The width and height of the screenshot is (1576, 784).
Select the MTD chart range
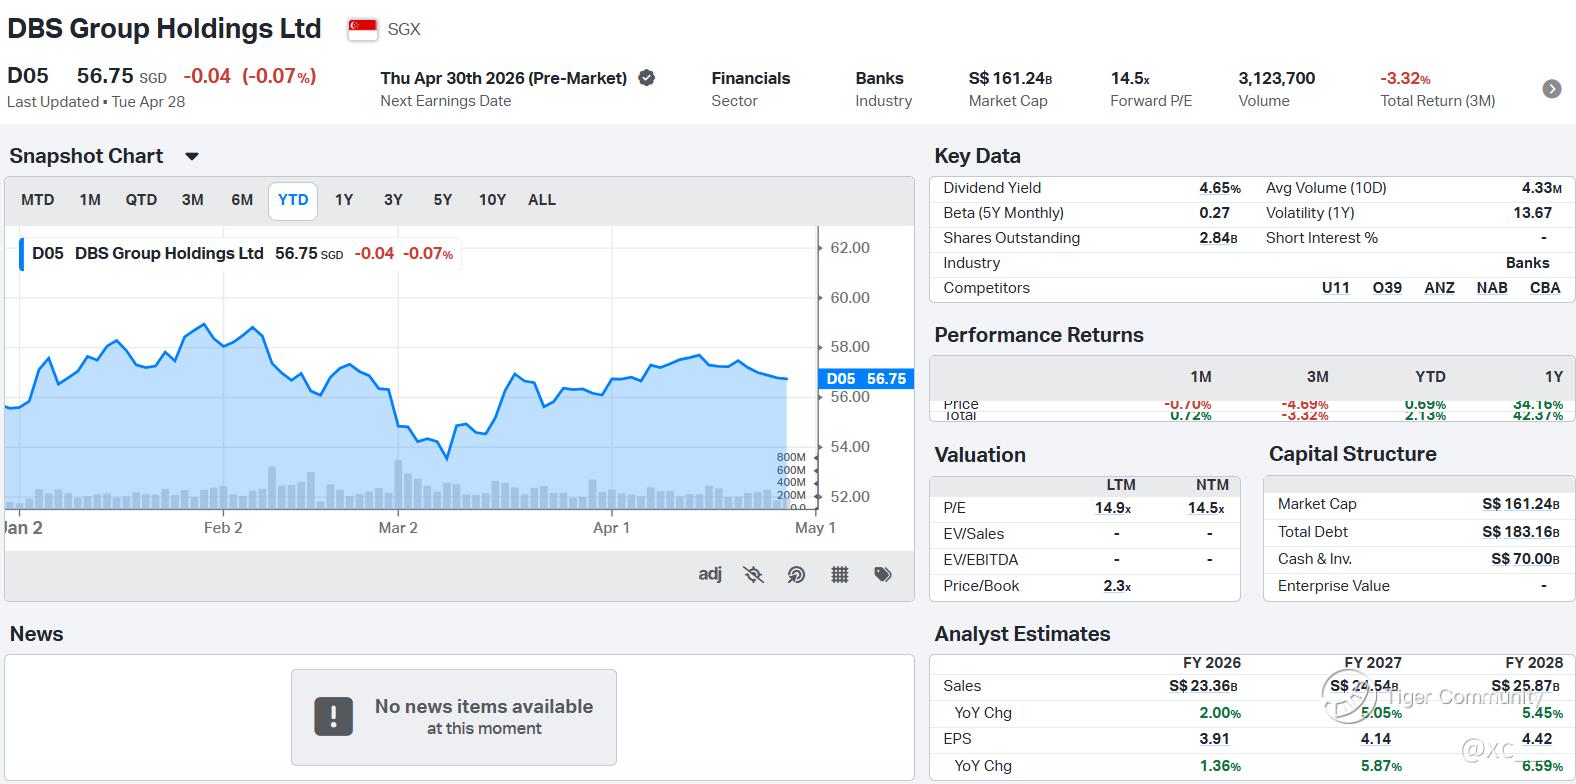38,200
